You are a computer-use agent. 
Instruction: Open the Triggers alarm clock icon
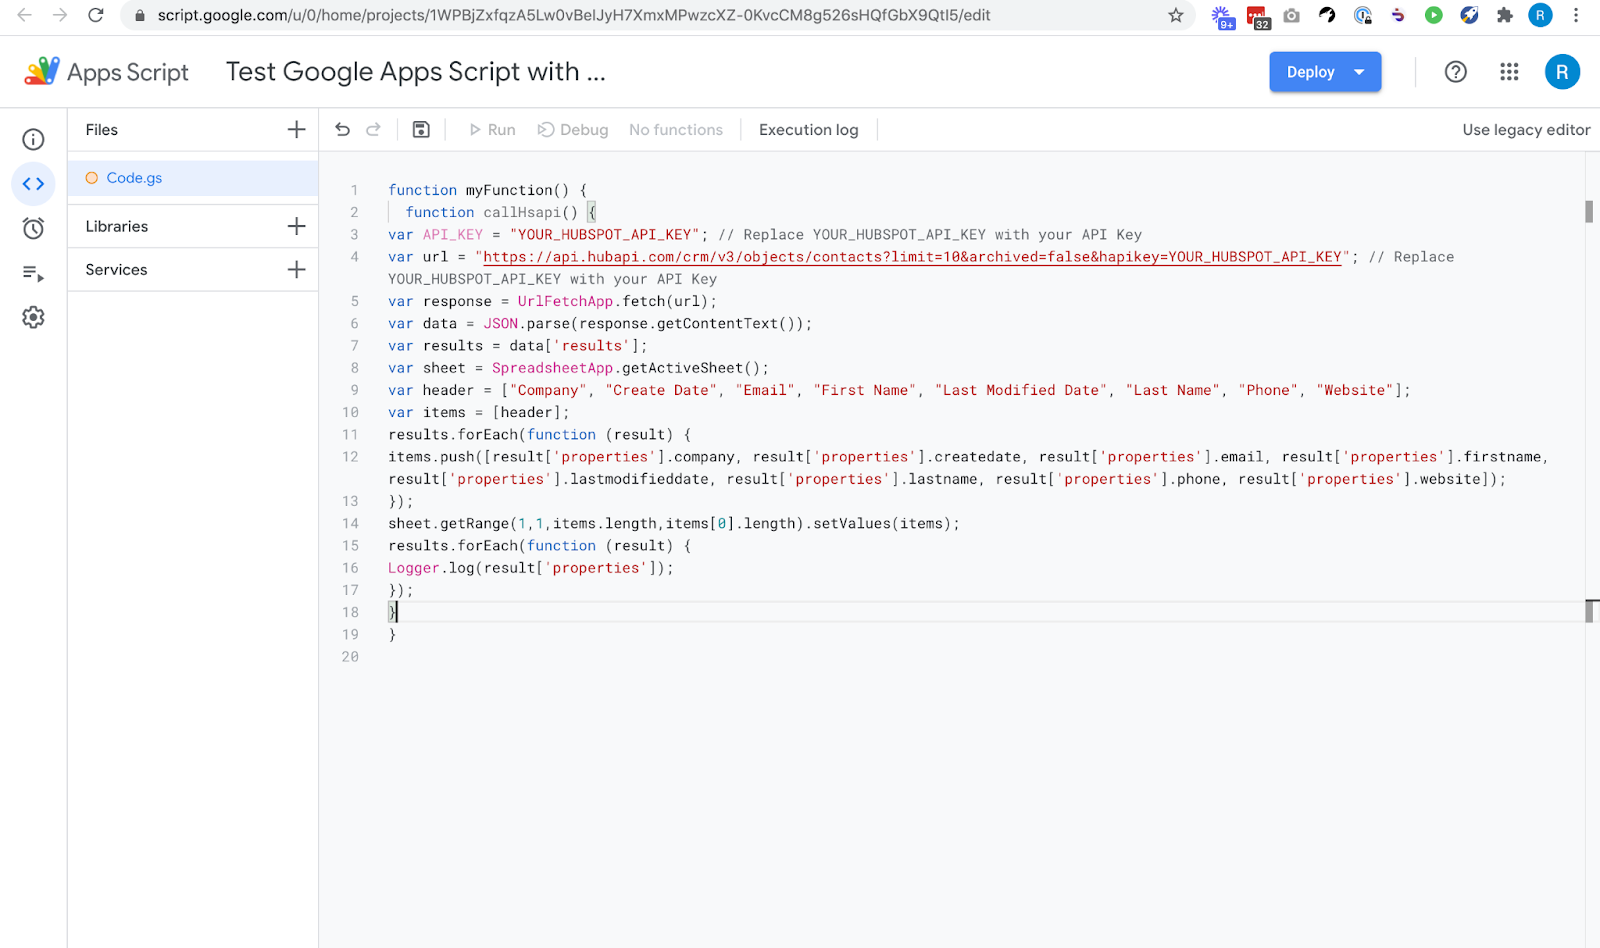[33, 229]
